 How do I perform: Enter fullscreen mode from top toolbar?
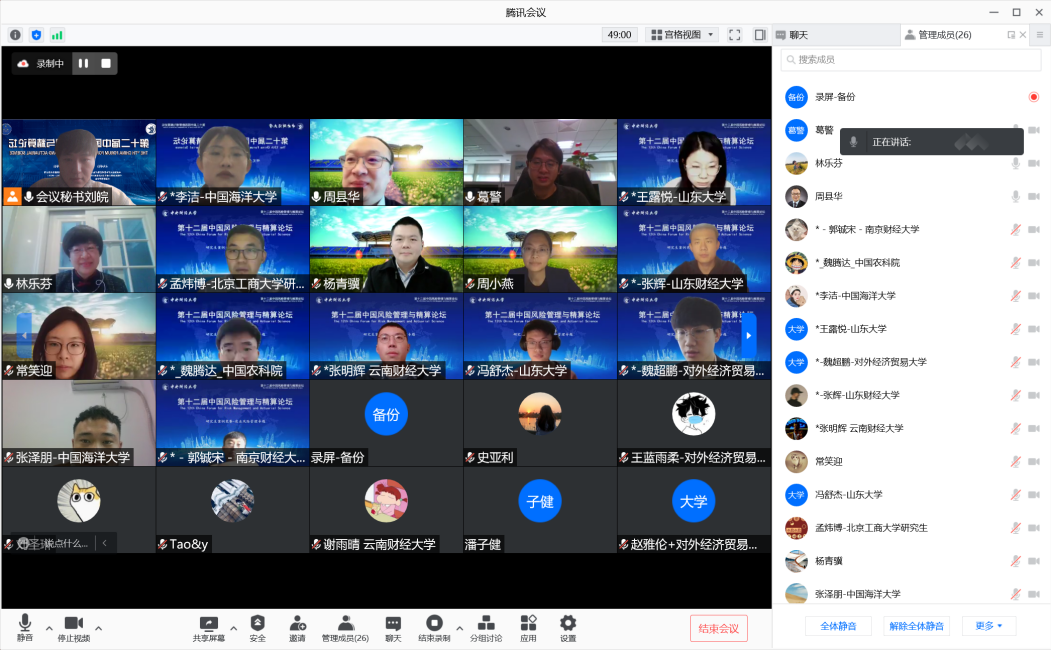tap(734, 33)
